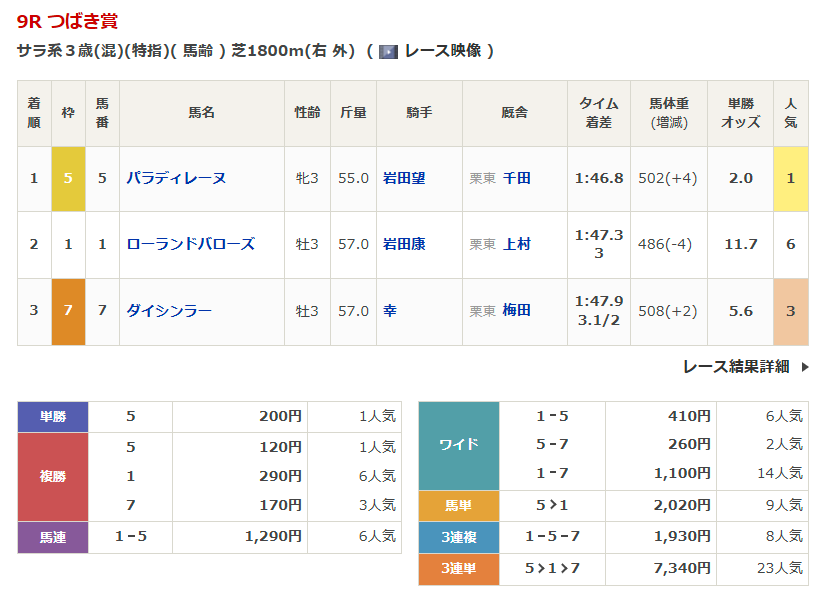Open horse ダイシンラー page

pyautogui.click(x=169, y=311)
